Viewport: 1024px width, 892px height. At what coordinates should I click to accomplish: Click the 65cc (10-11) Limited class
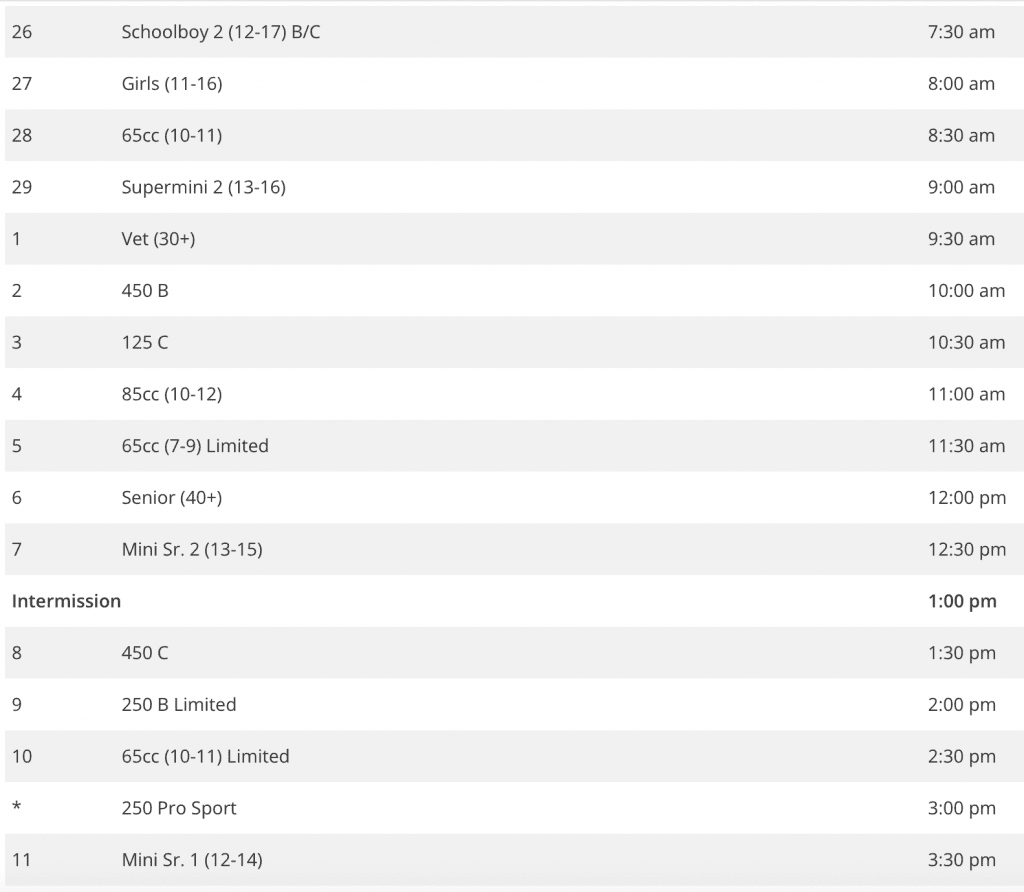click(205, 757)
